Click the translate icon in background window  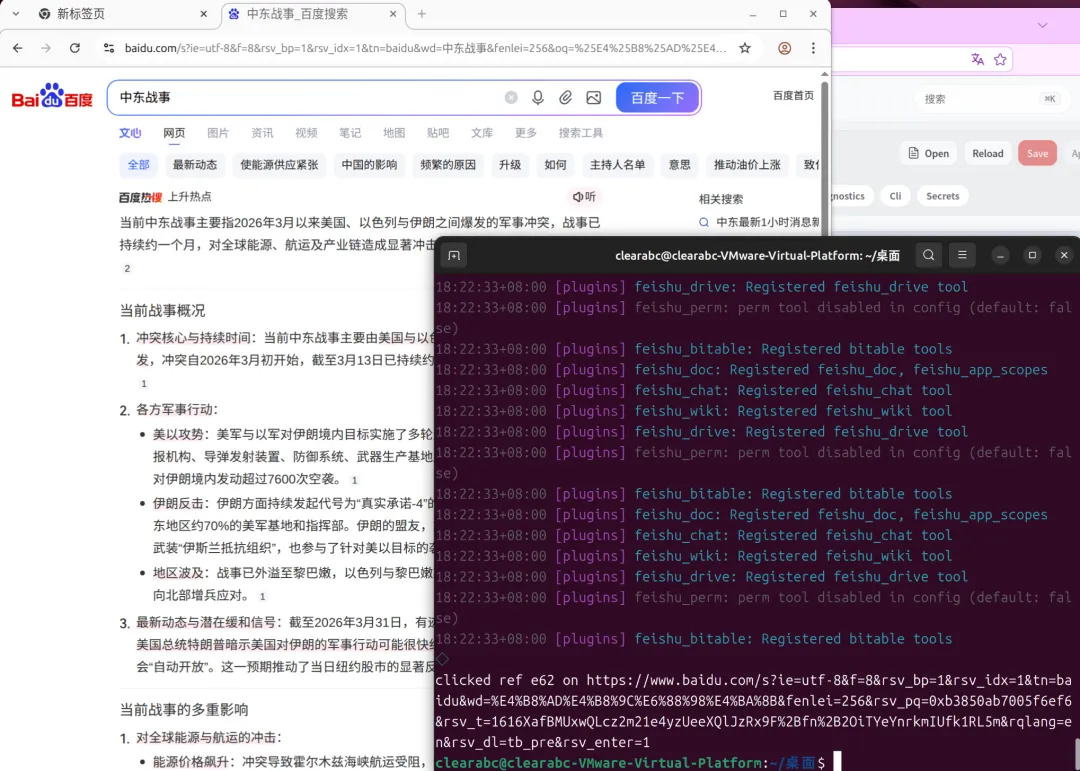[x=977, y=59]
